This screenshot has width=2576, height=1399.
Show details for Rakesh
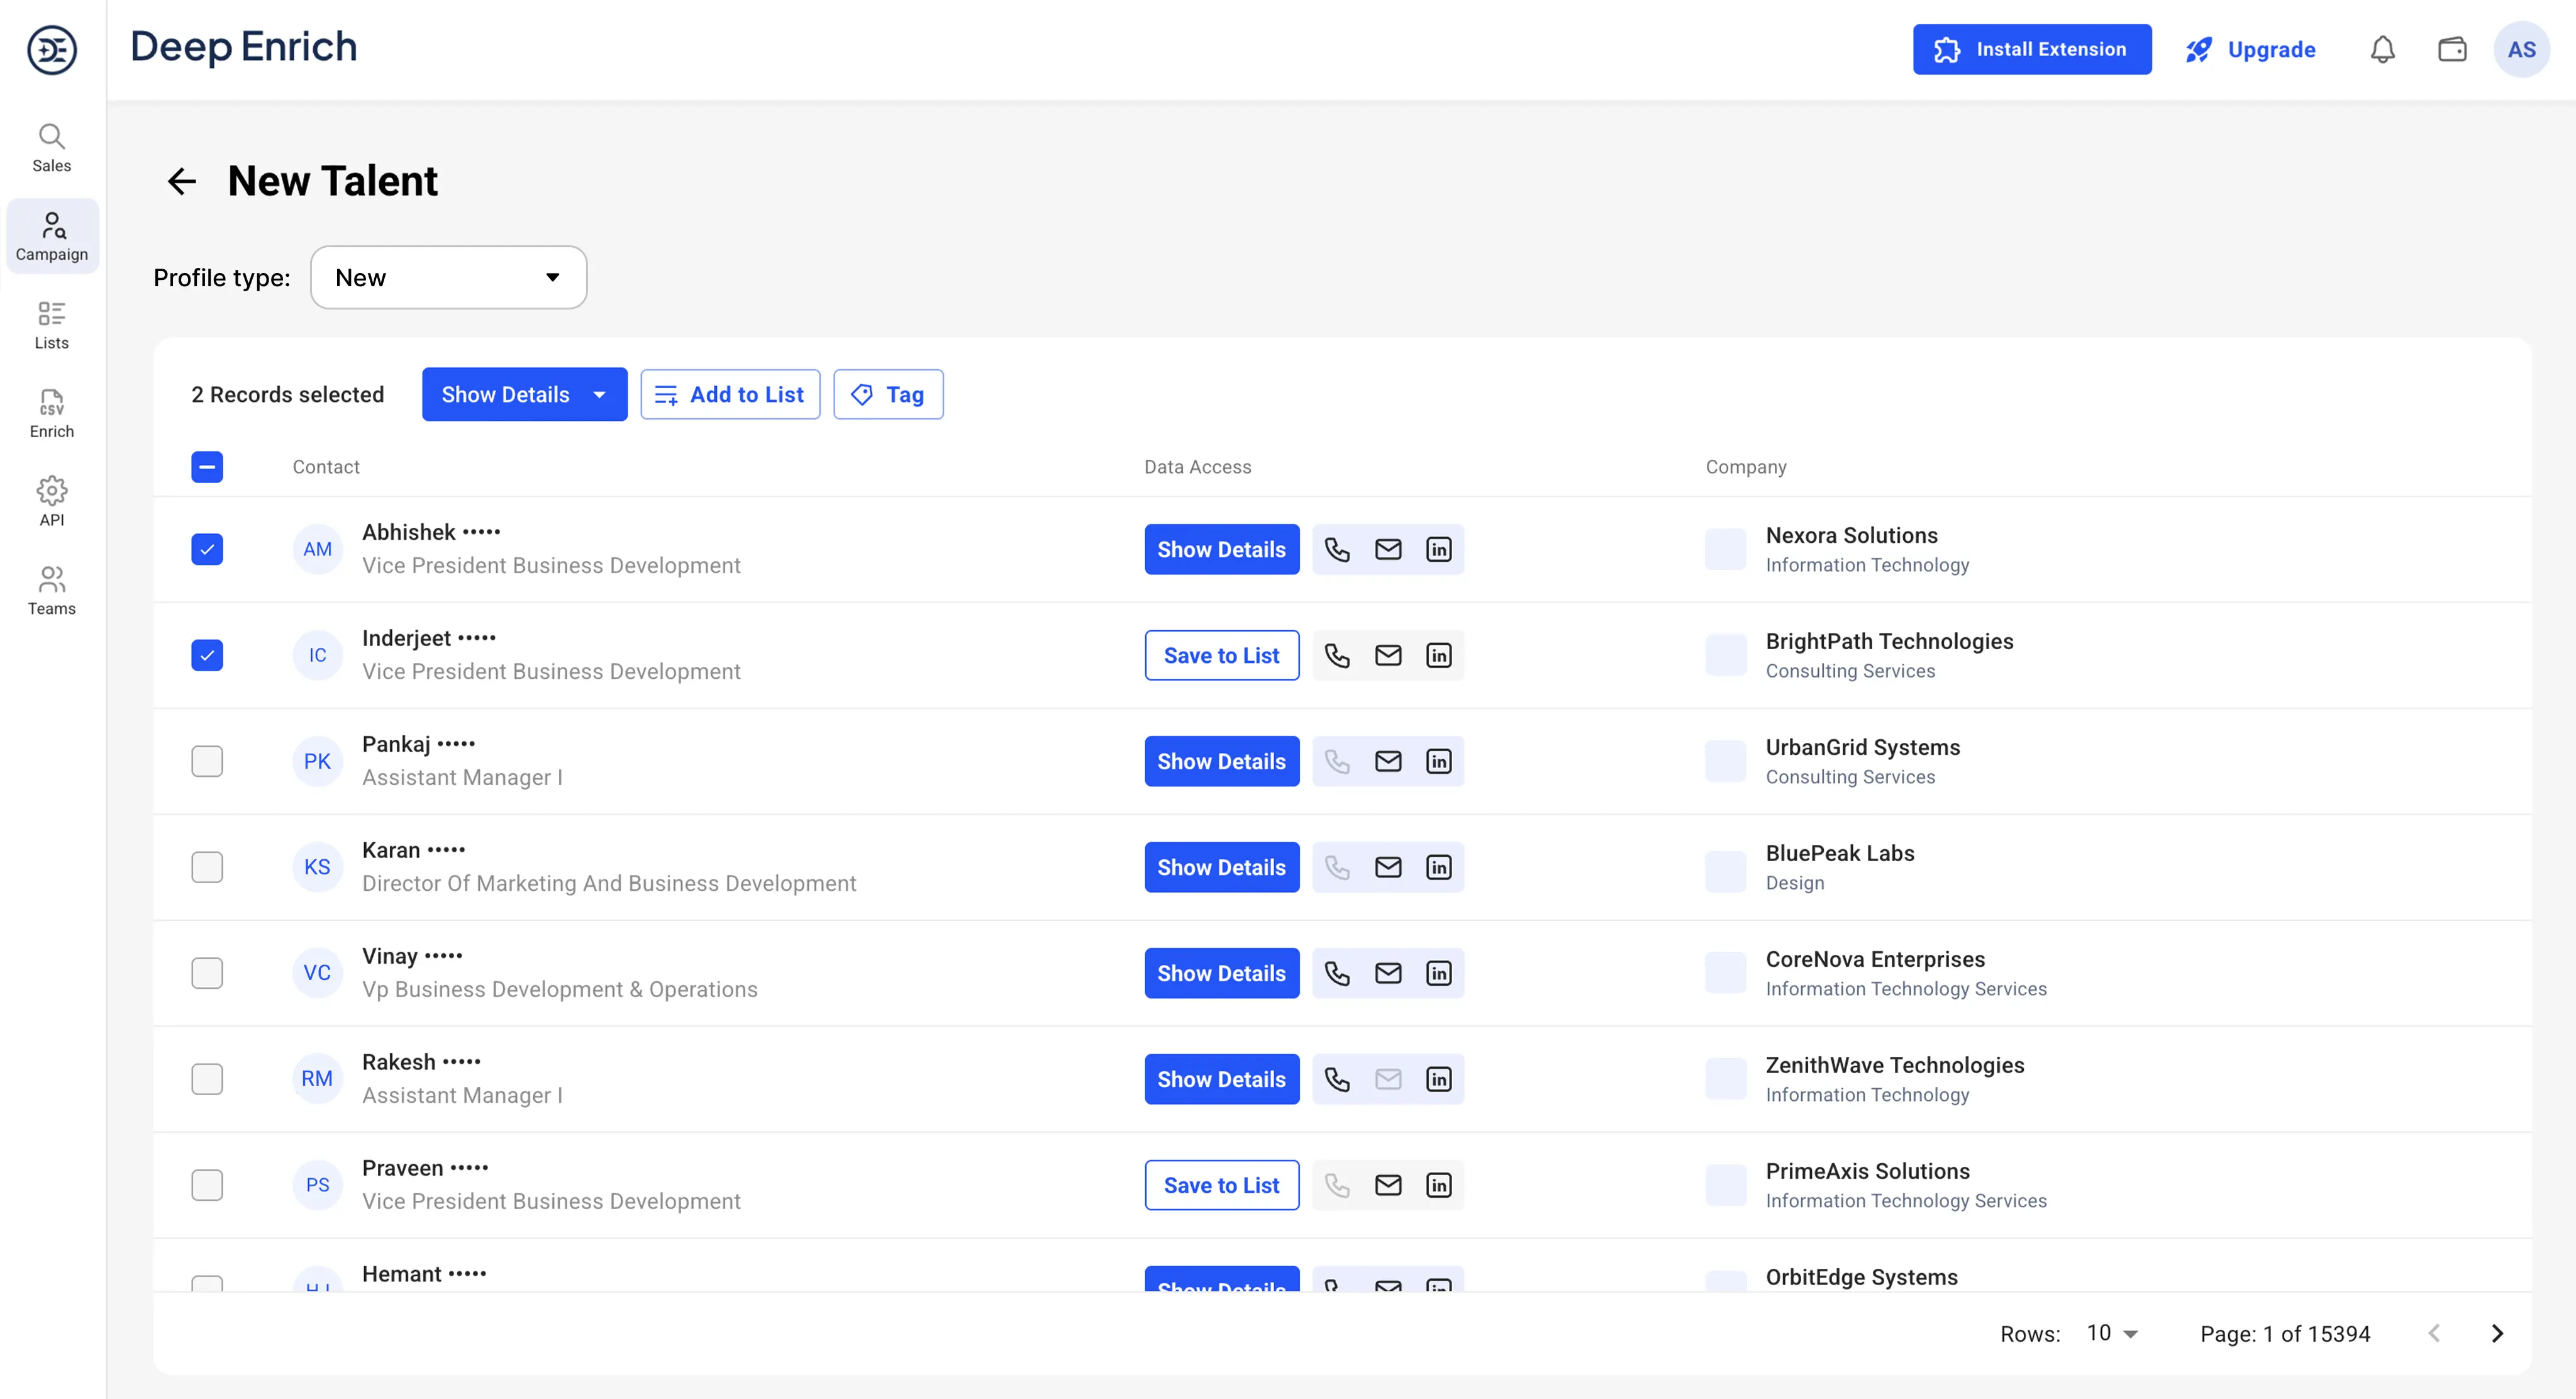coord(1221,1079)
